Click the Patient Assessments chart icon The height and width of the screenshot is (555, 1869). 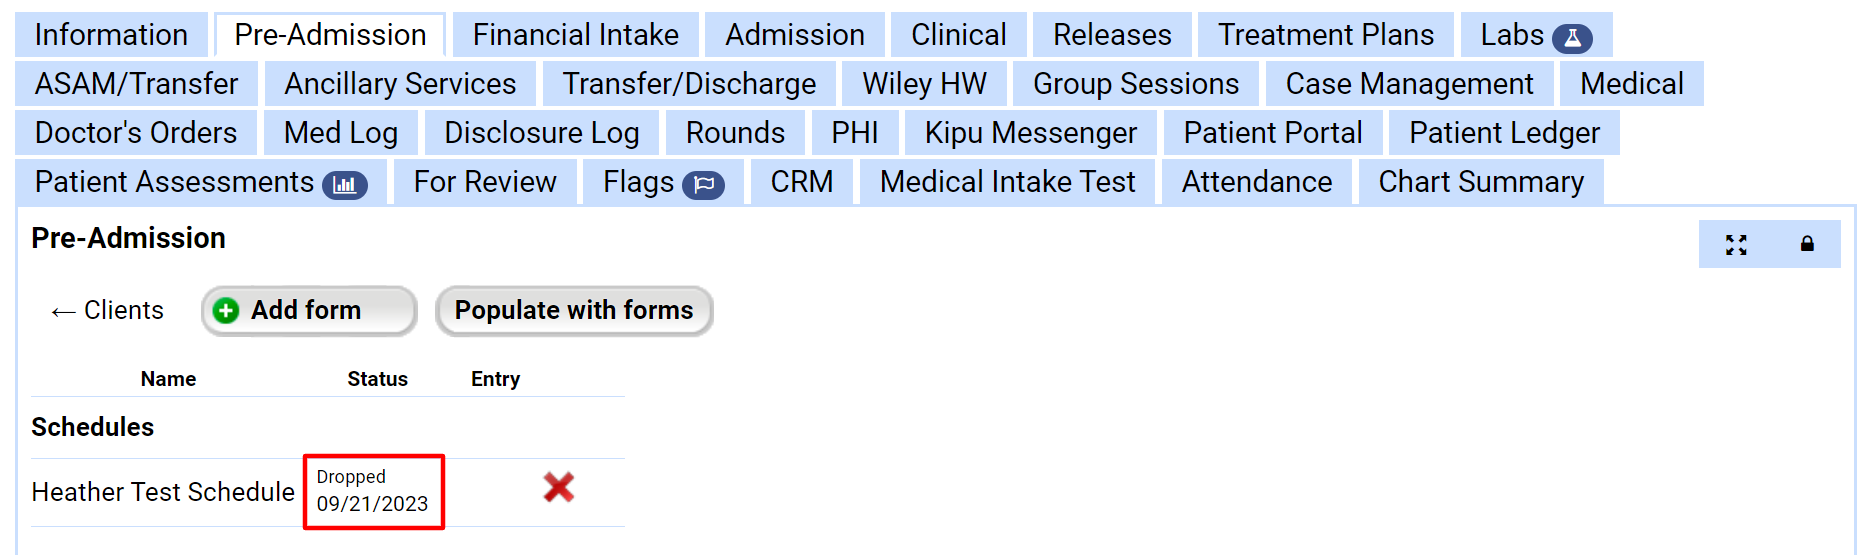pos(345,185)
